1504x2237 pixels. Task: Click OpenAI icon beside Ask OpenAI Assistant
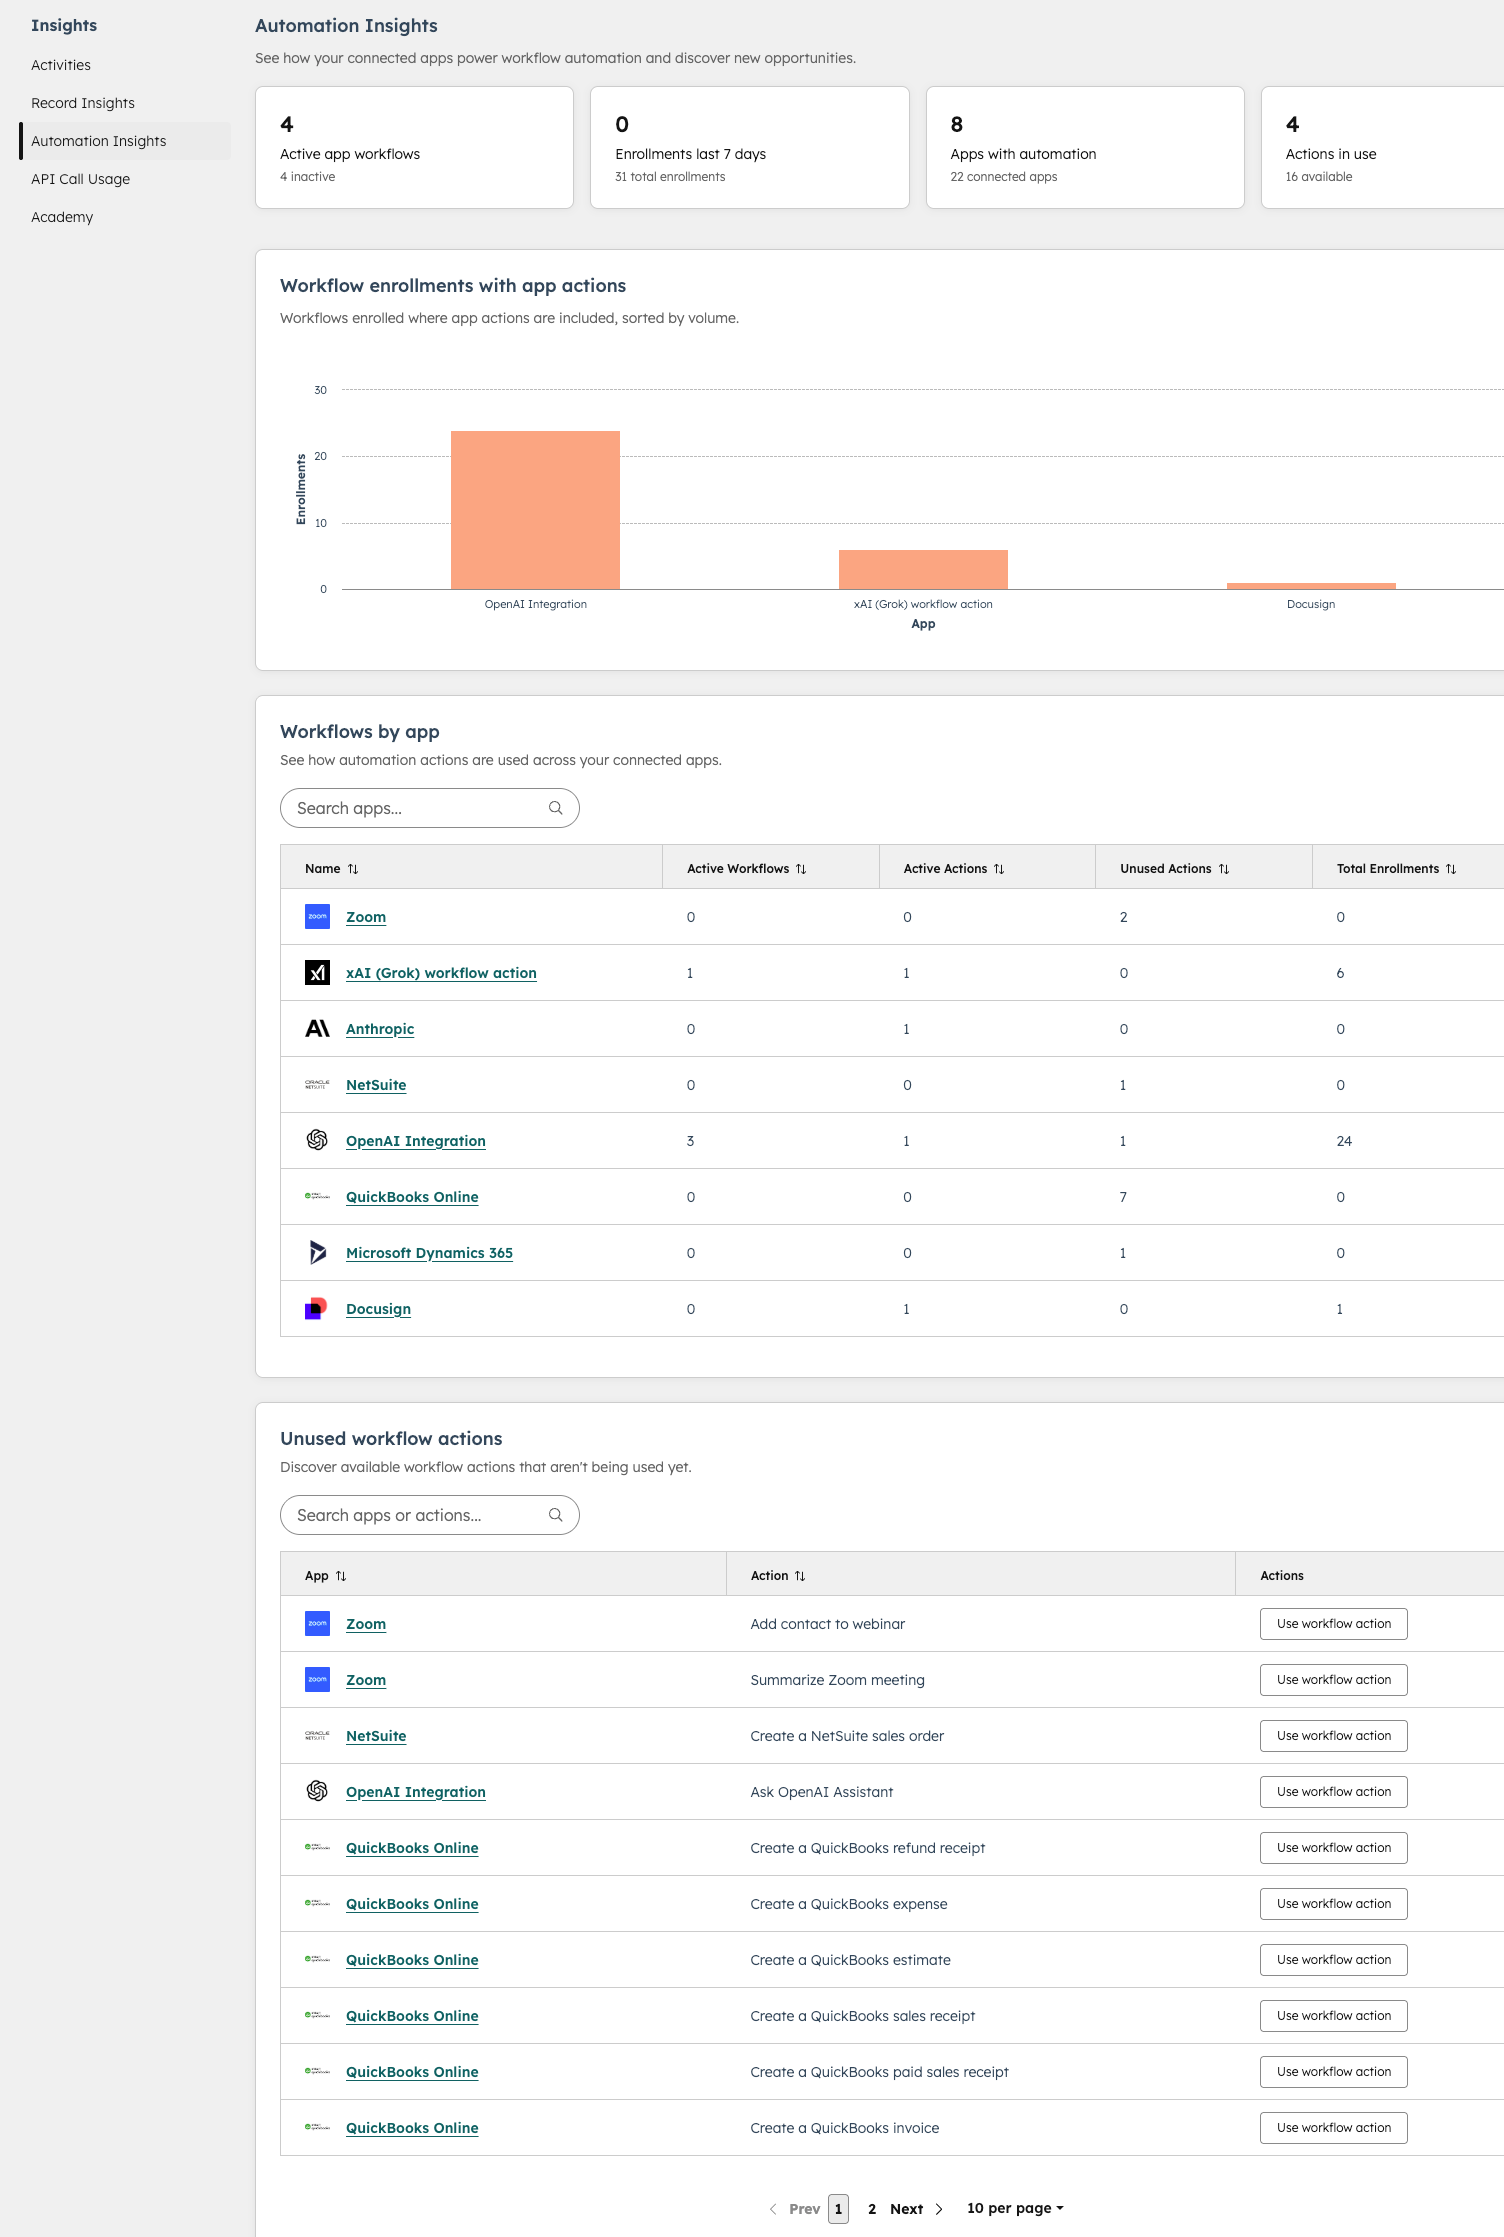(317, 1791)
